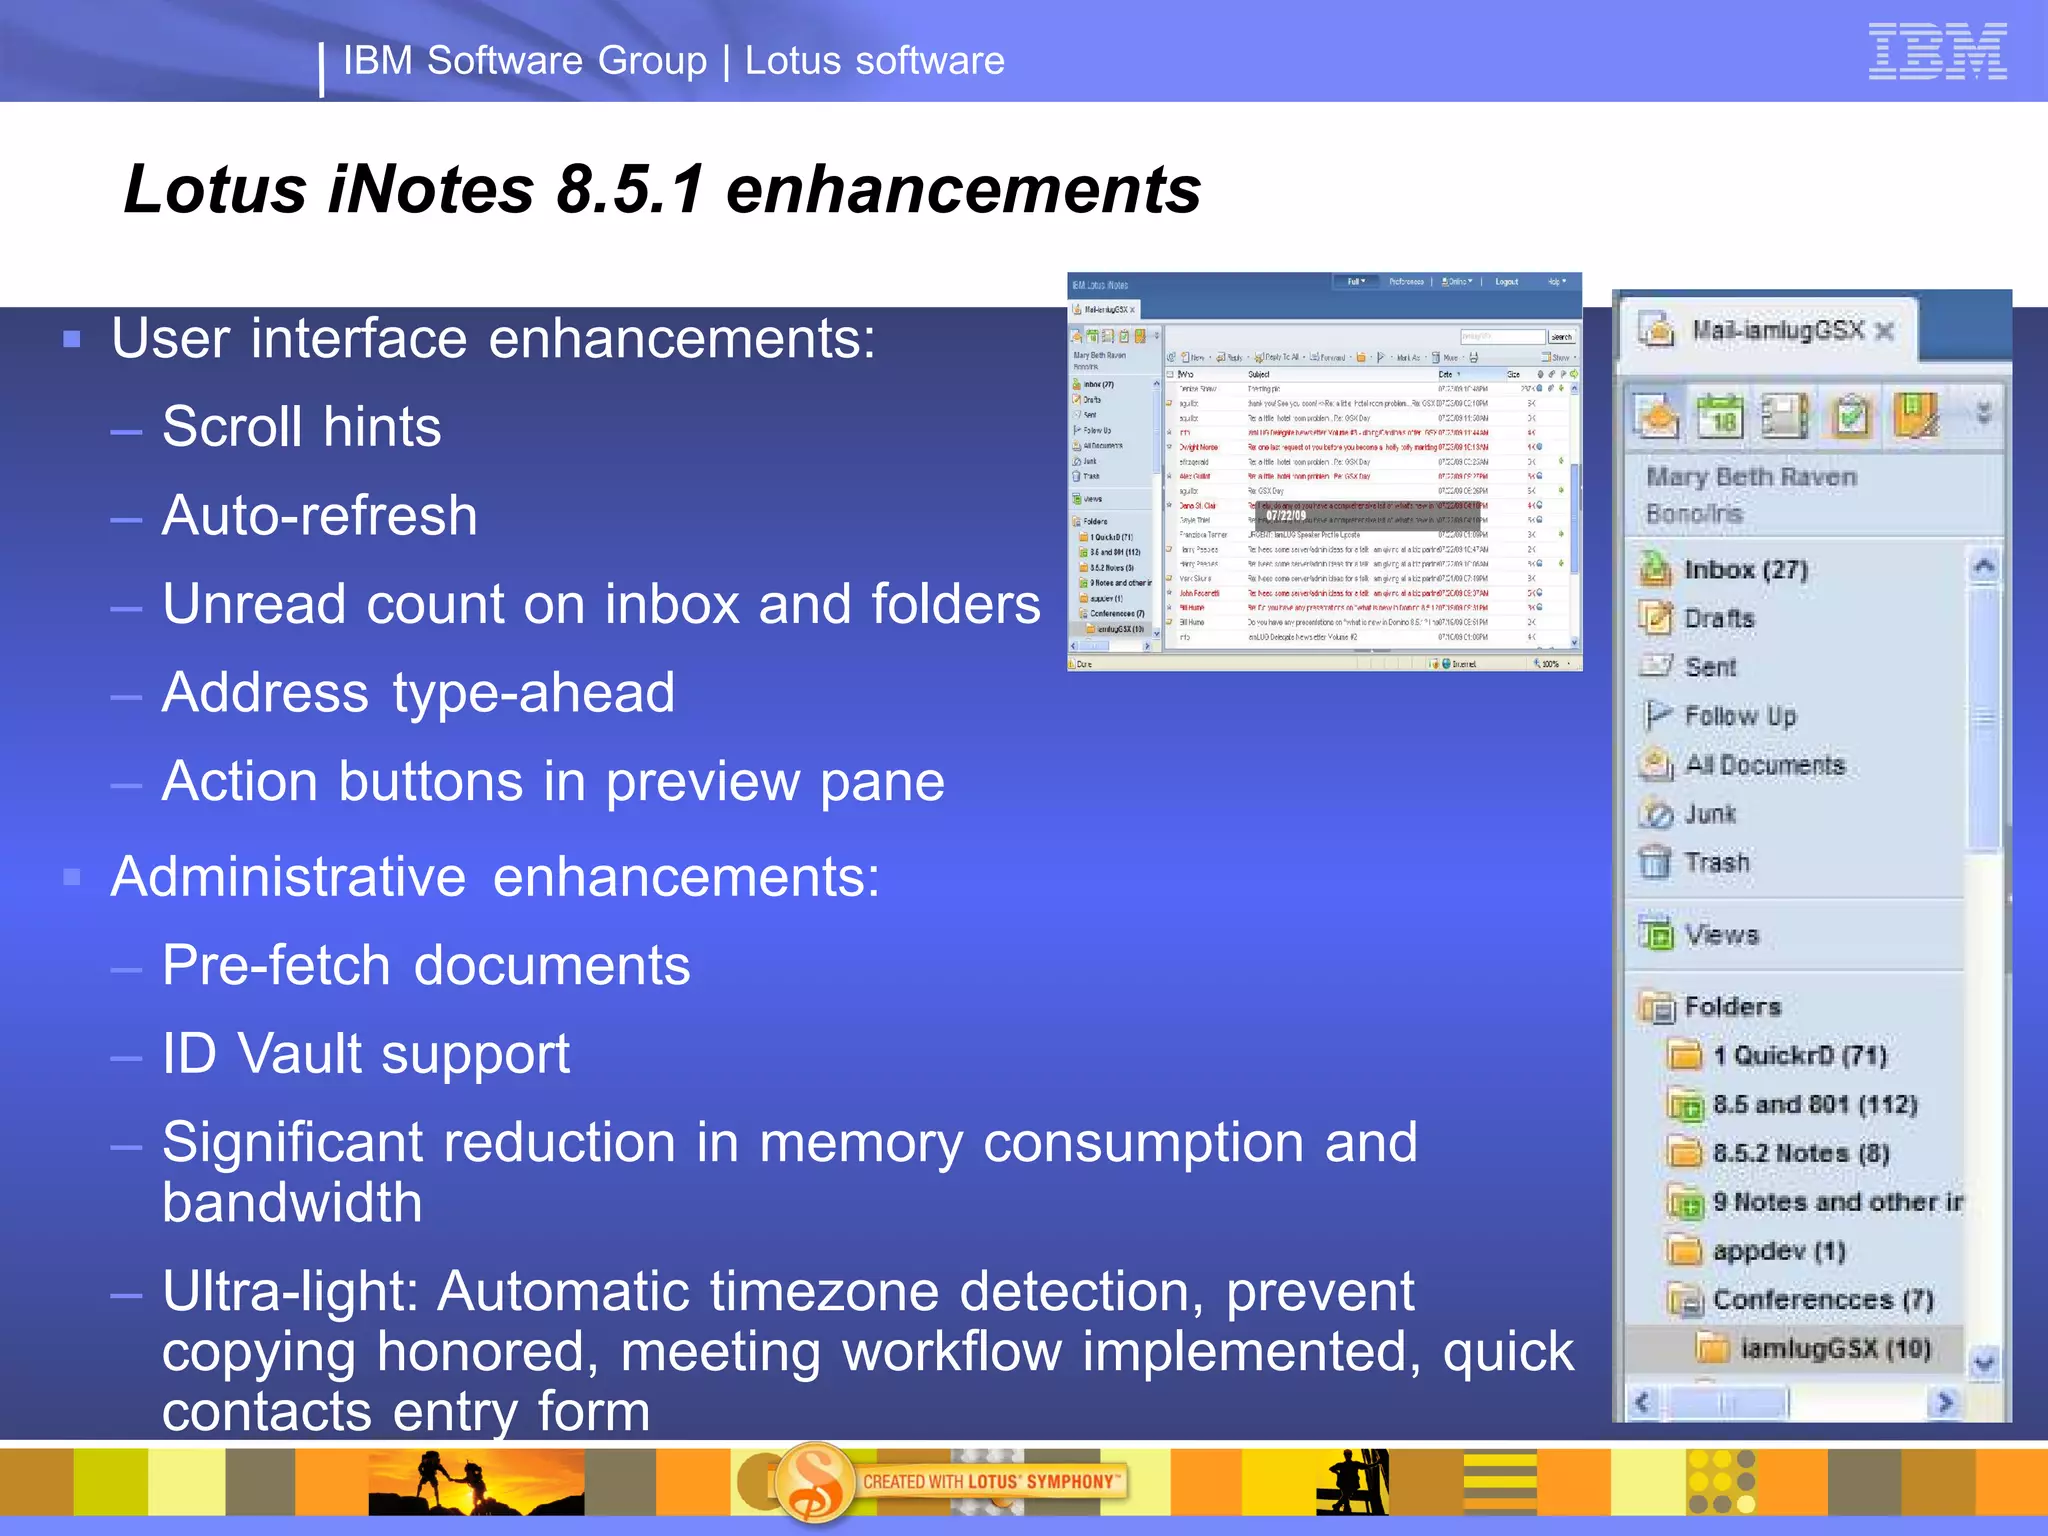2048x1536 pixels.
Task: Click the follow-up flag icon in message toolbar
Action: point(1383,357)
